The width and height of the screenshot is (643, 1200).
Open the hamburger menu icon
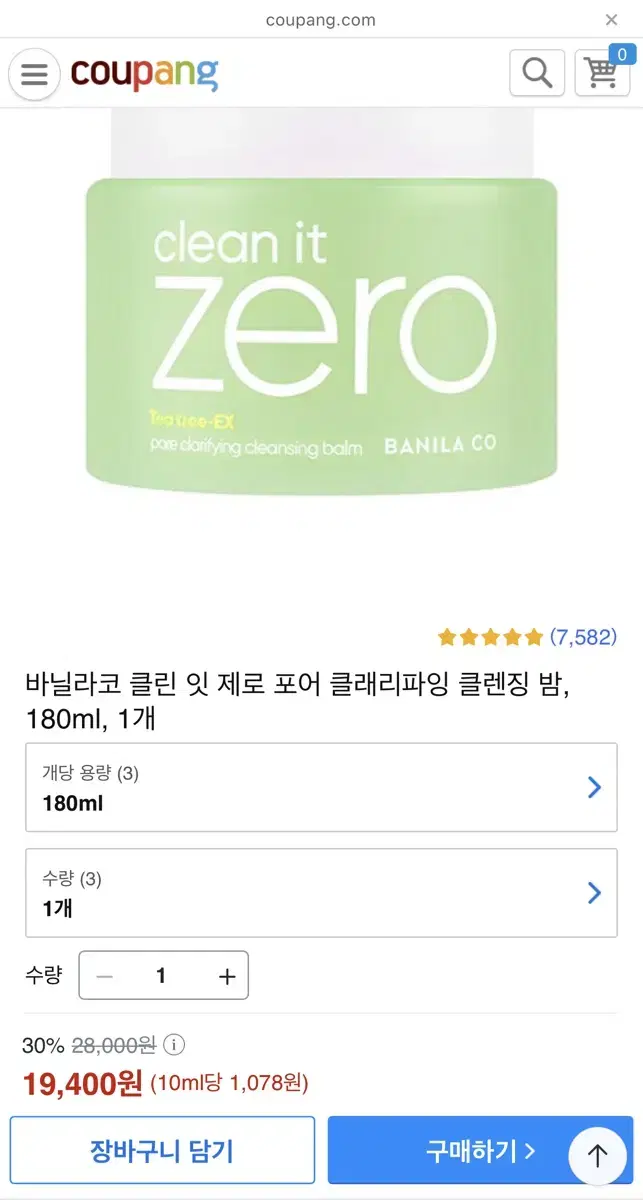tap(35, 74)
